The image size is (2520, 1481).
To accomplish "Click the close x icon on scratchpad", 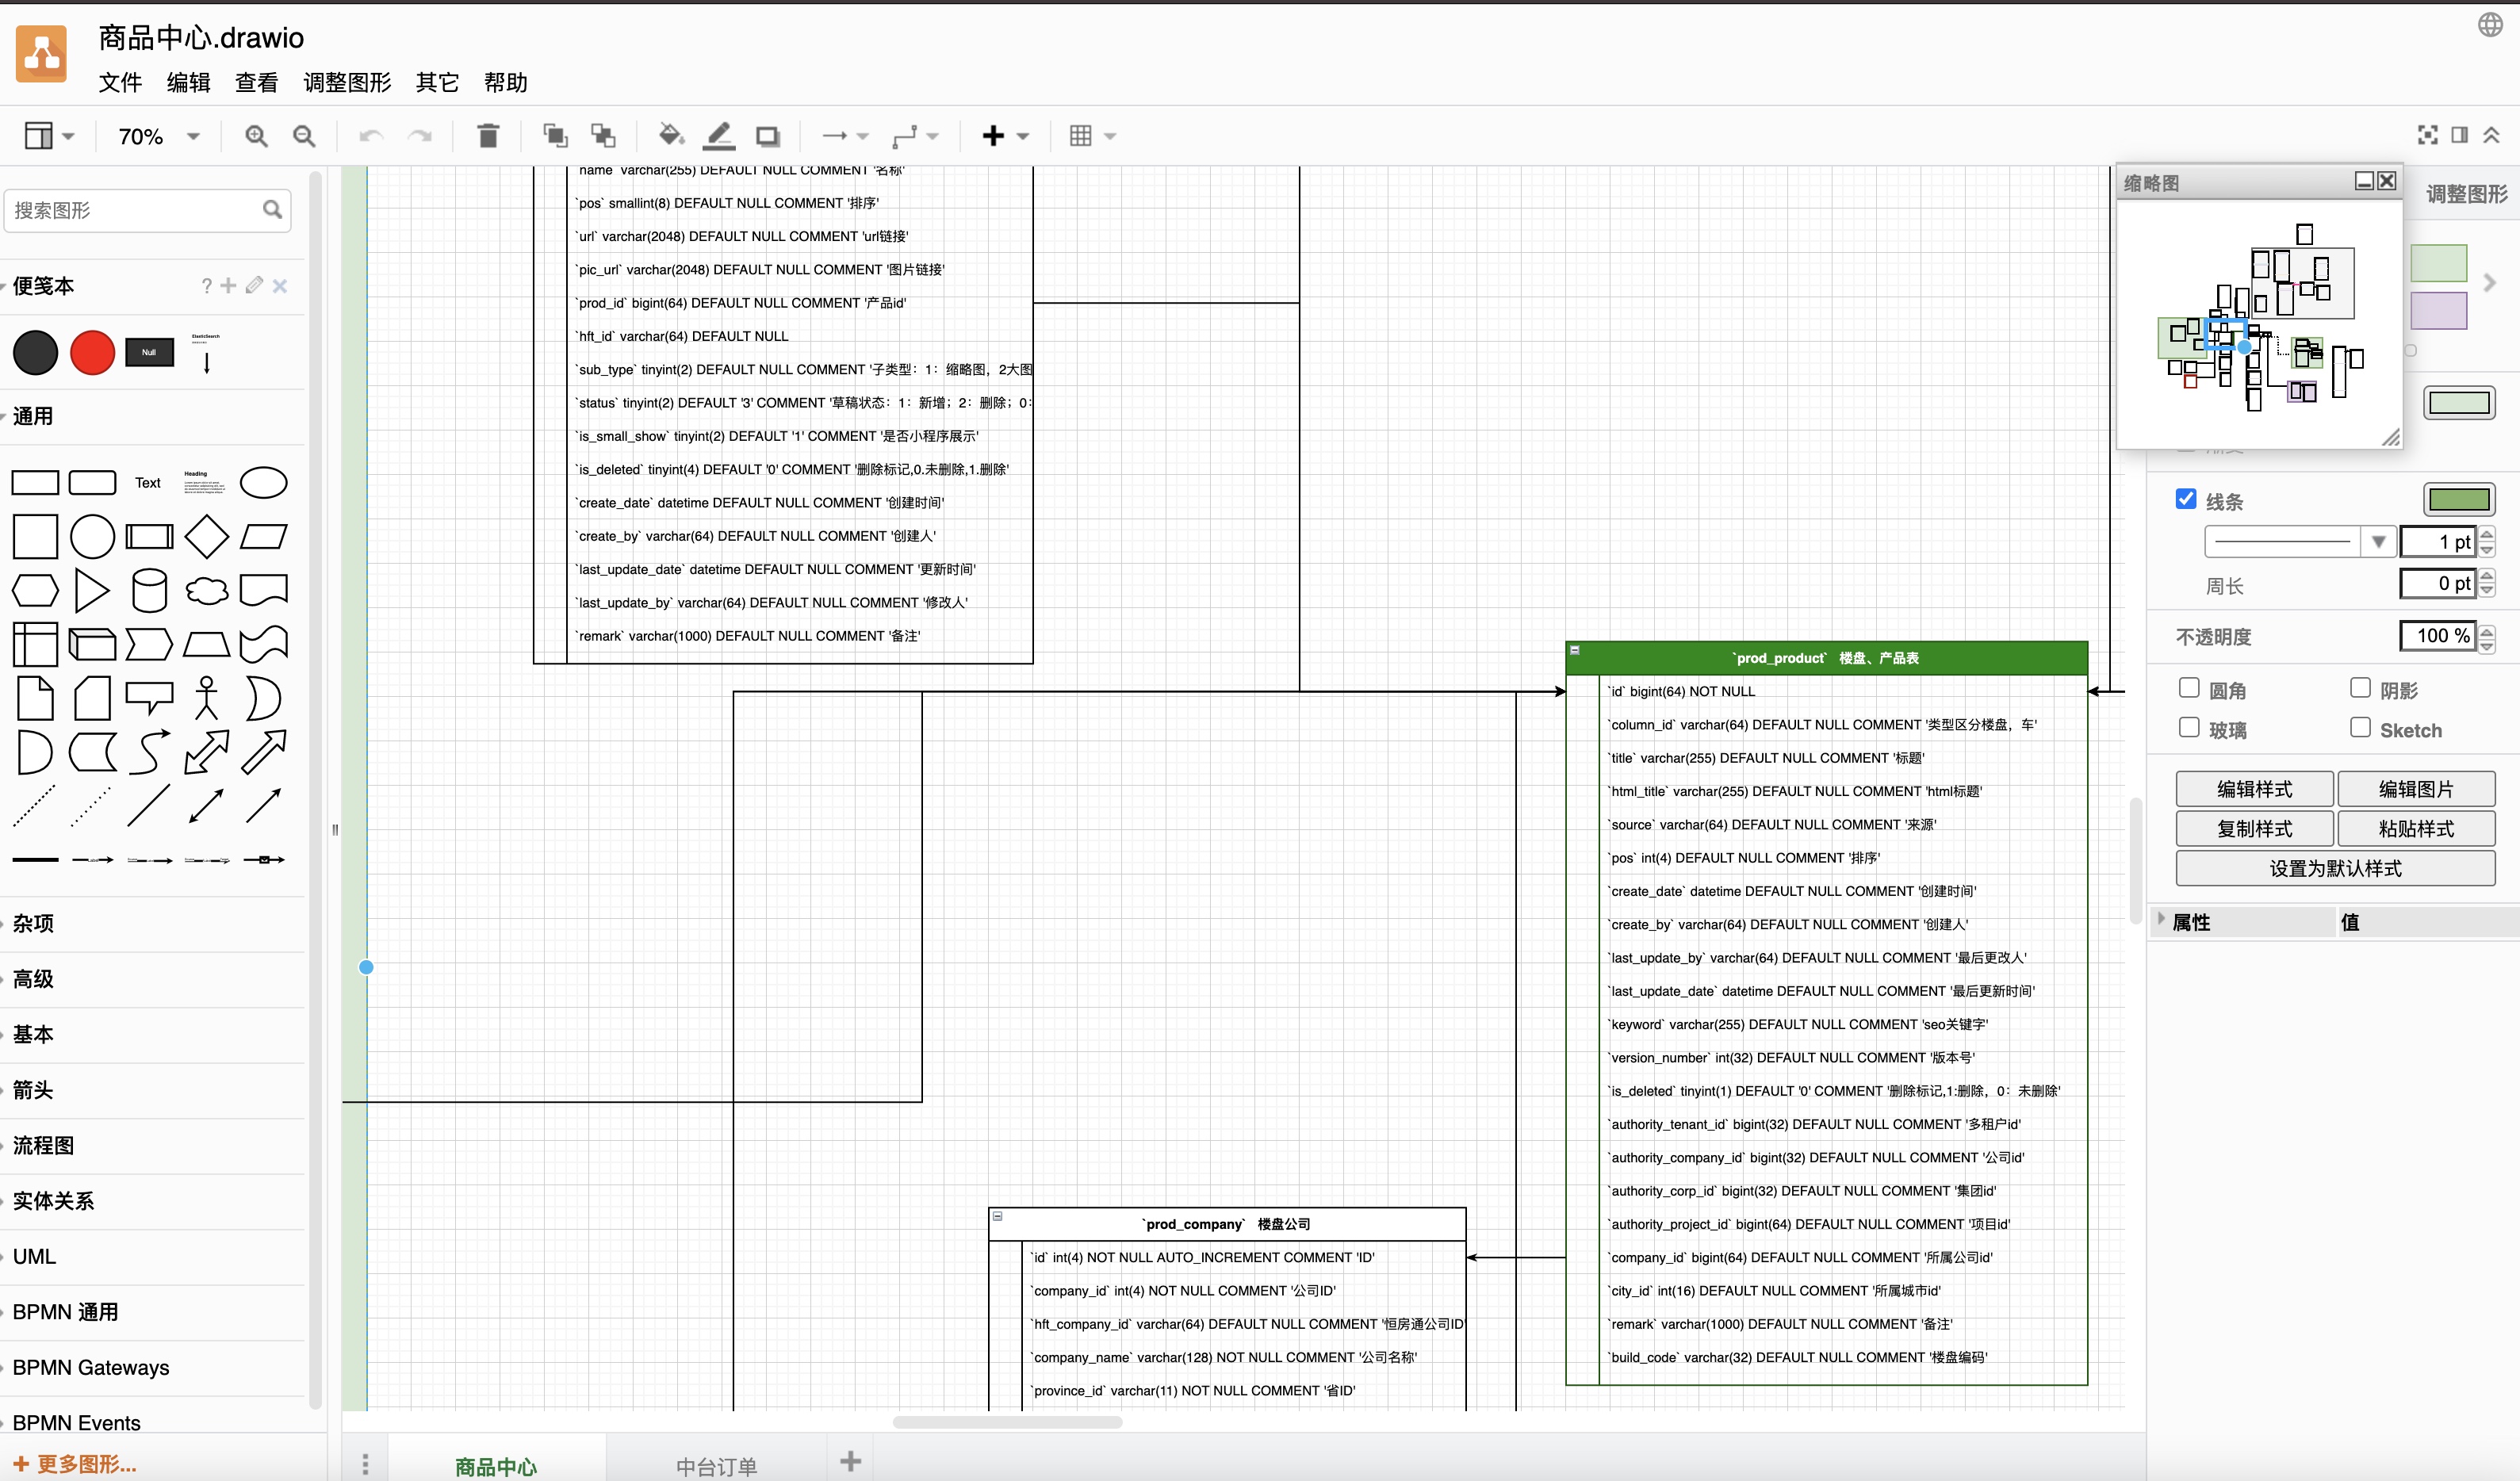I will point(280,286).
